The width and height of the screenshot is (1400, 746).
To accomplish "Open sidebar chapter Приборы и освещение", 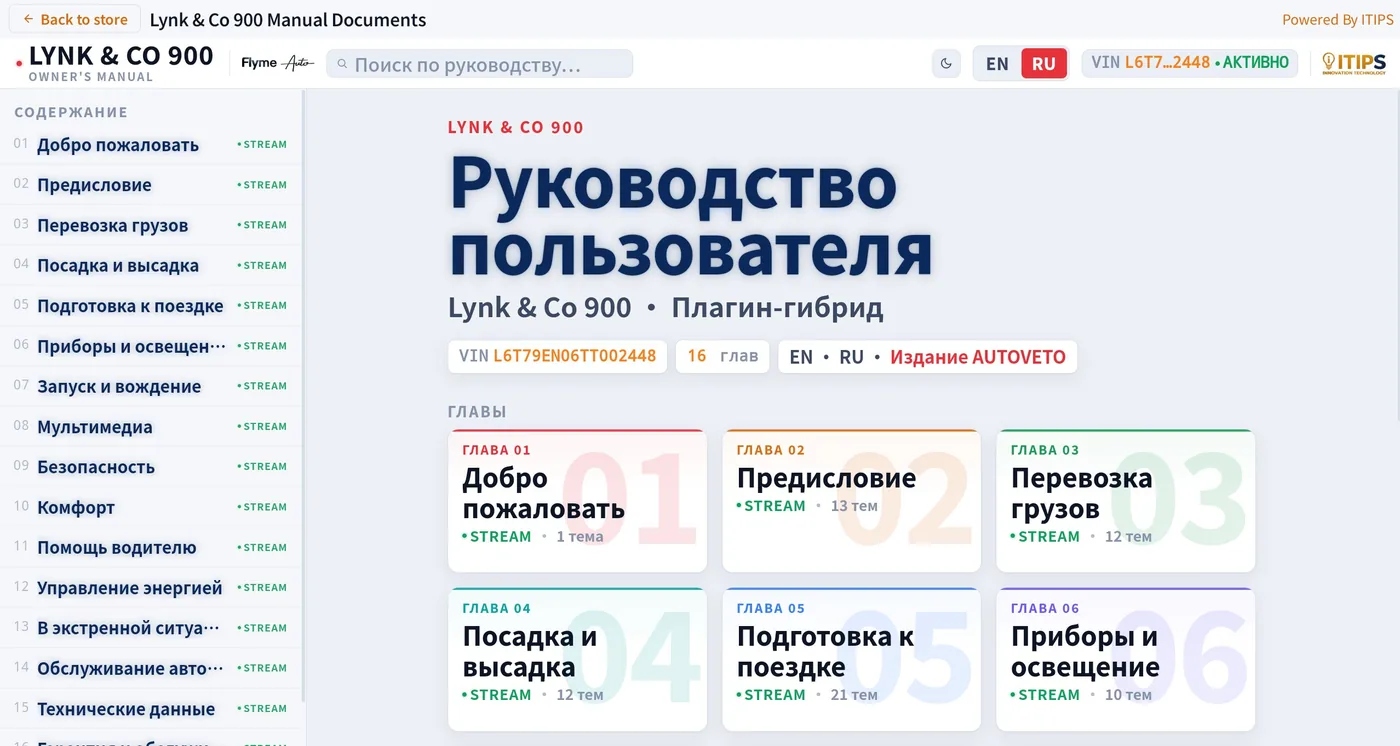I will pyautogui.click(x=151, y=346).
